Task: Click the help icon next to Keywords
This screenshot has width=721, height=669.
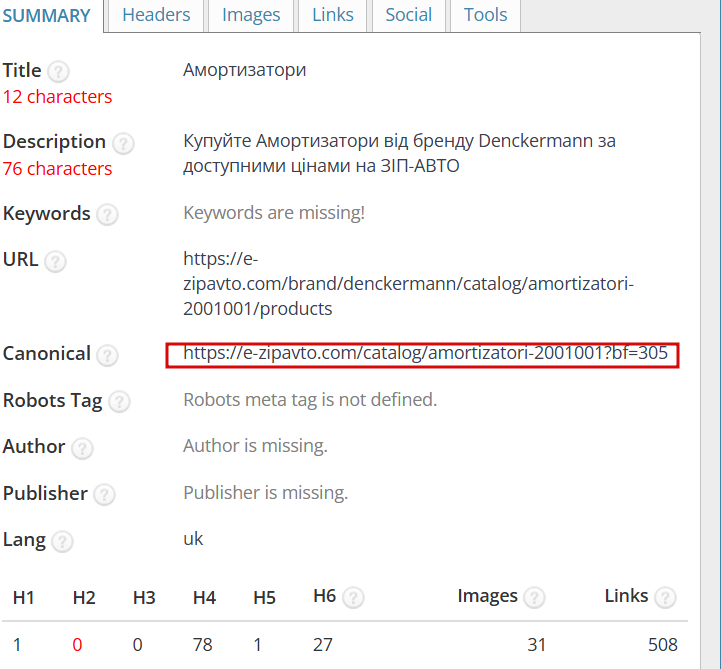Action: tap(108, 215)
